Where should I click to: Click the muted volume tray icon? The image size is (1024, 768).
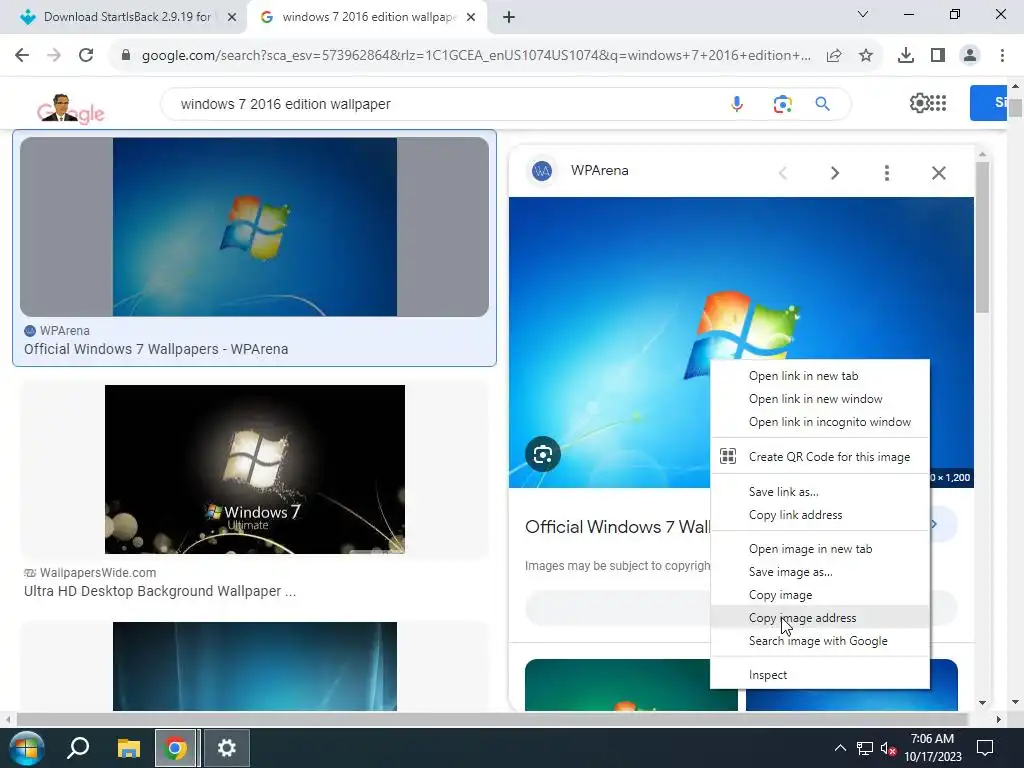click(888, 748)
